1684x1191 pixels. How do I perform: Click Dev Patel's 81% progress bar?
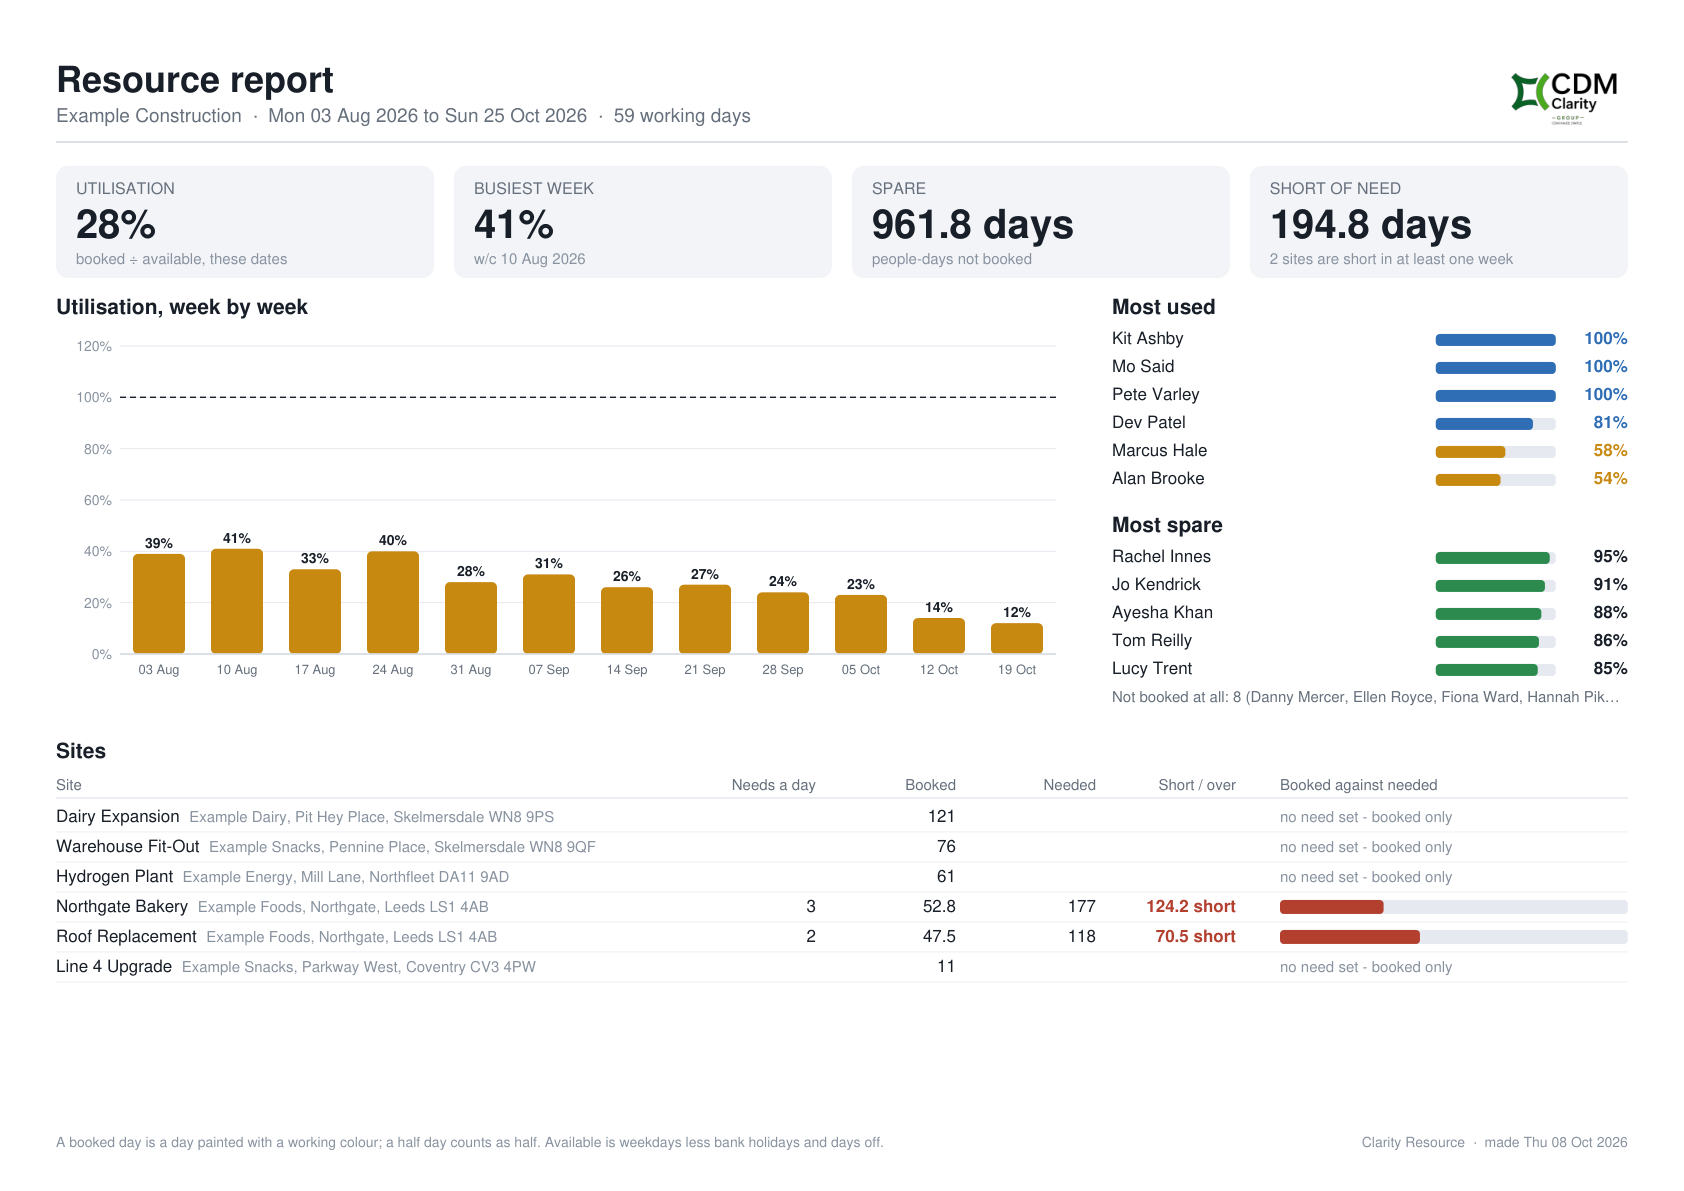point(1496,424)
